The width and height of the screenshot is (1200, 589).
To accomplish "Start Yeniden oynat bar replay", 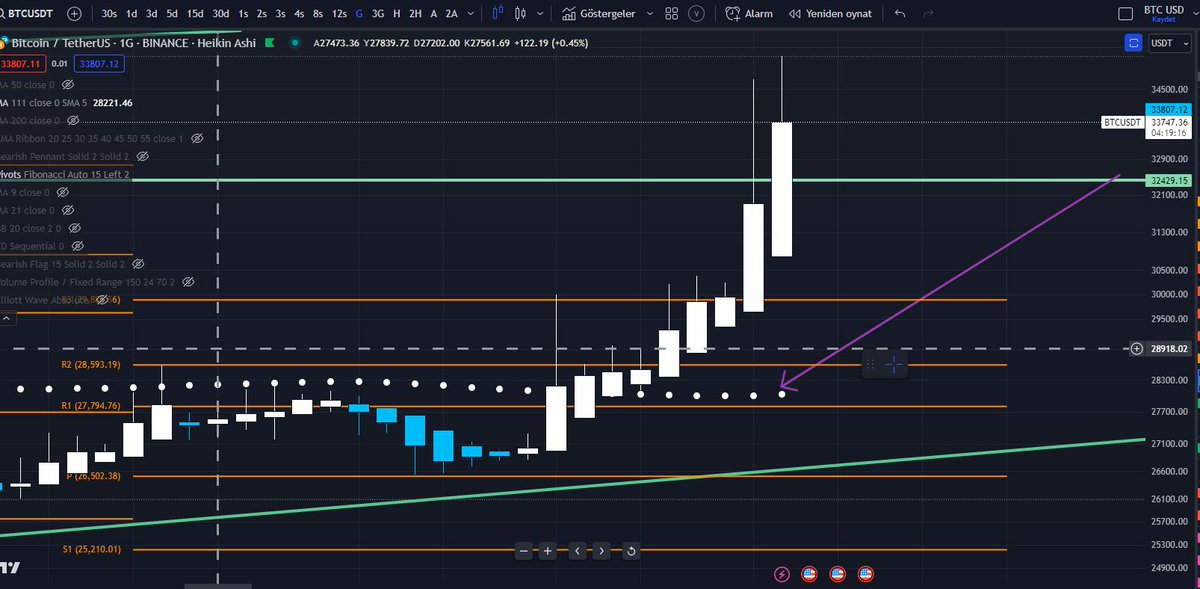I will pyautogui.click(x=830, y=14).
